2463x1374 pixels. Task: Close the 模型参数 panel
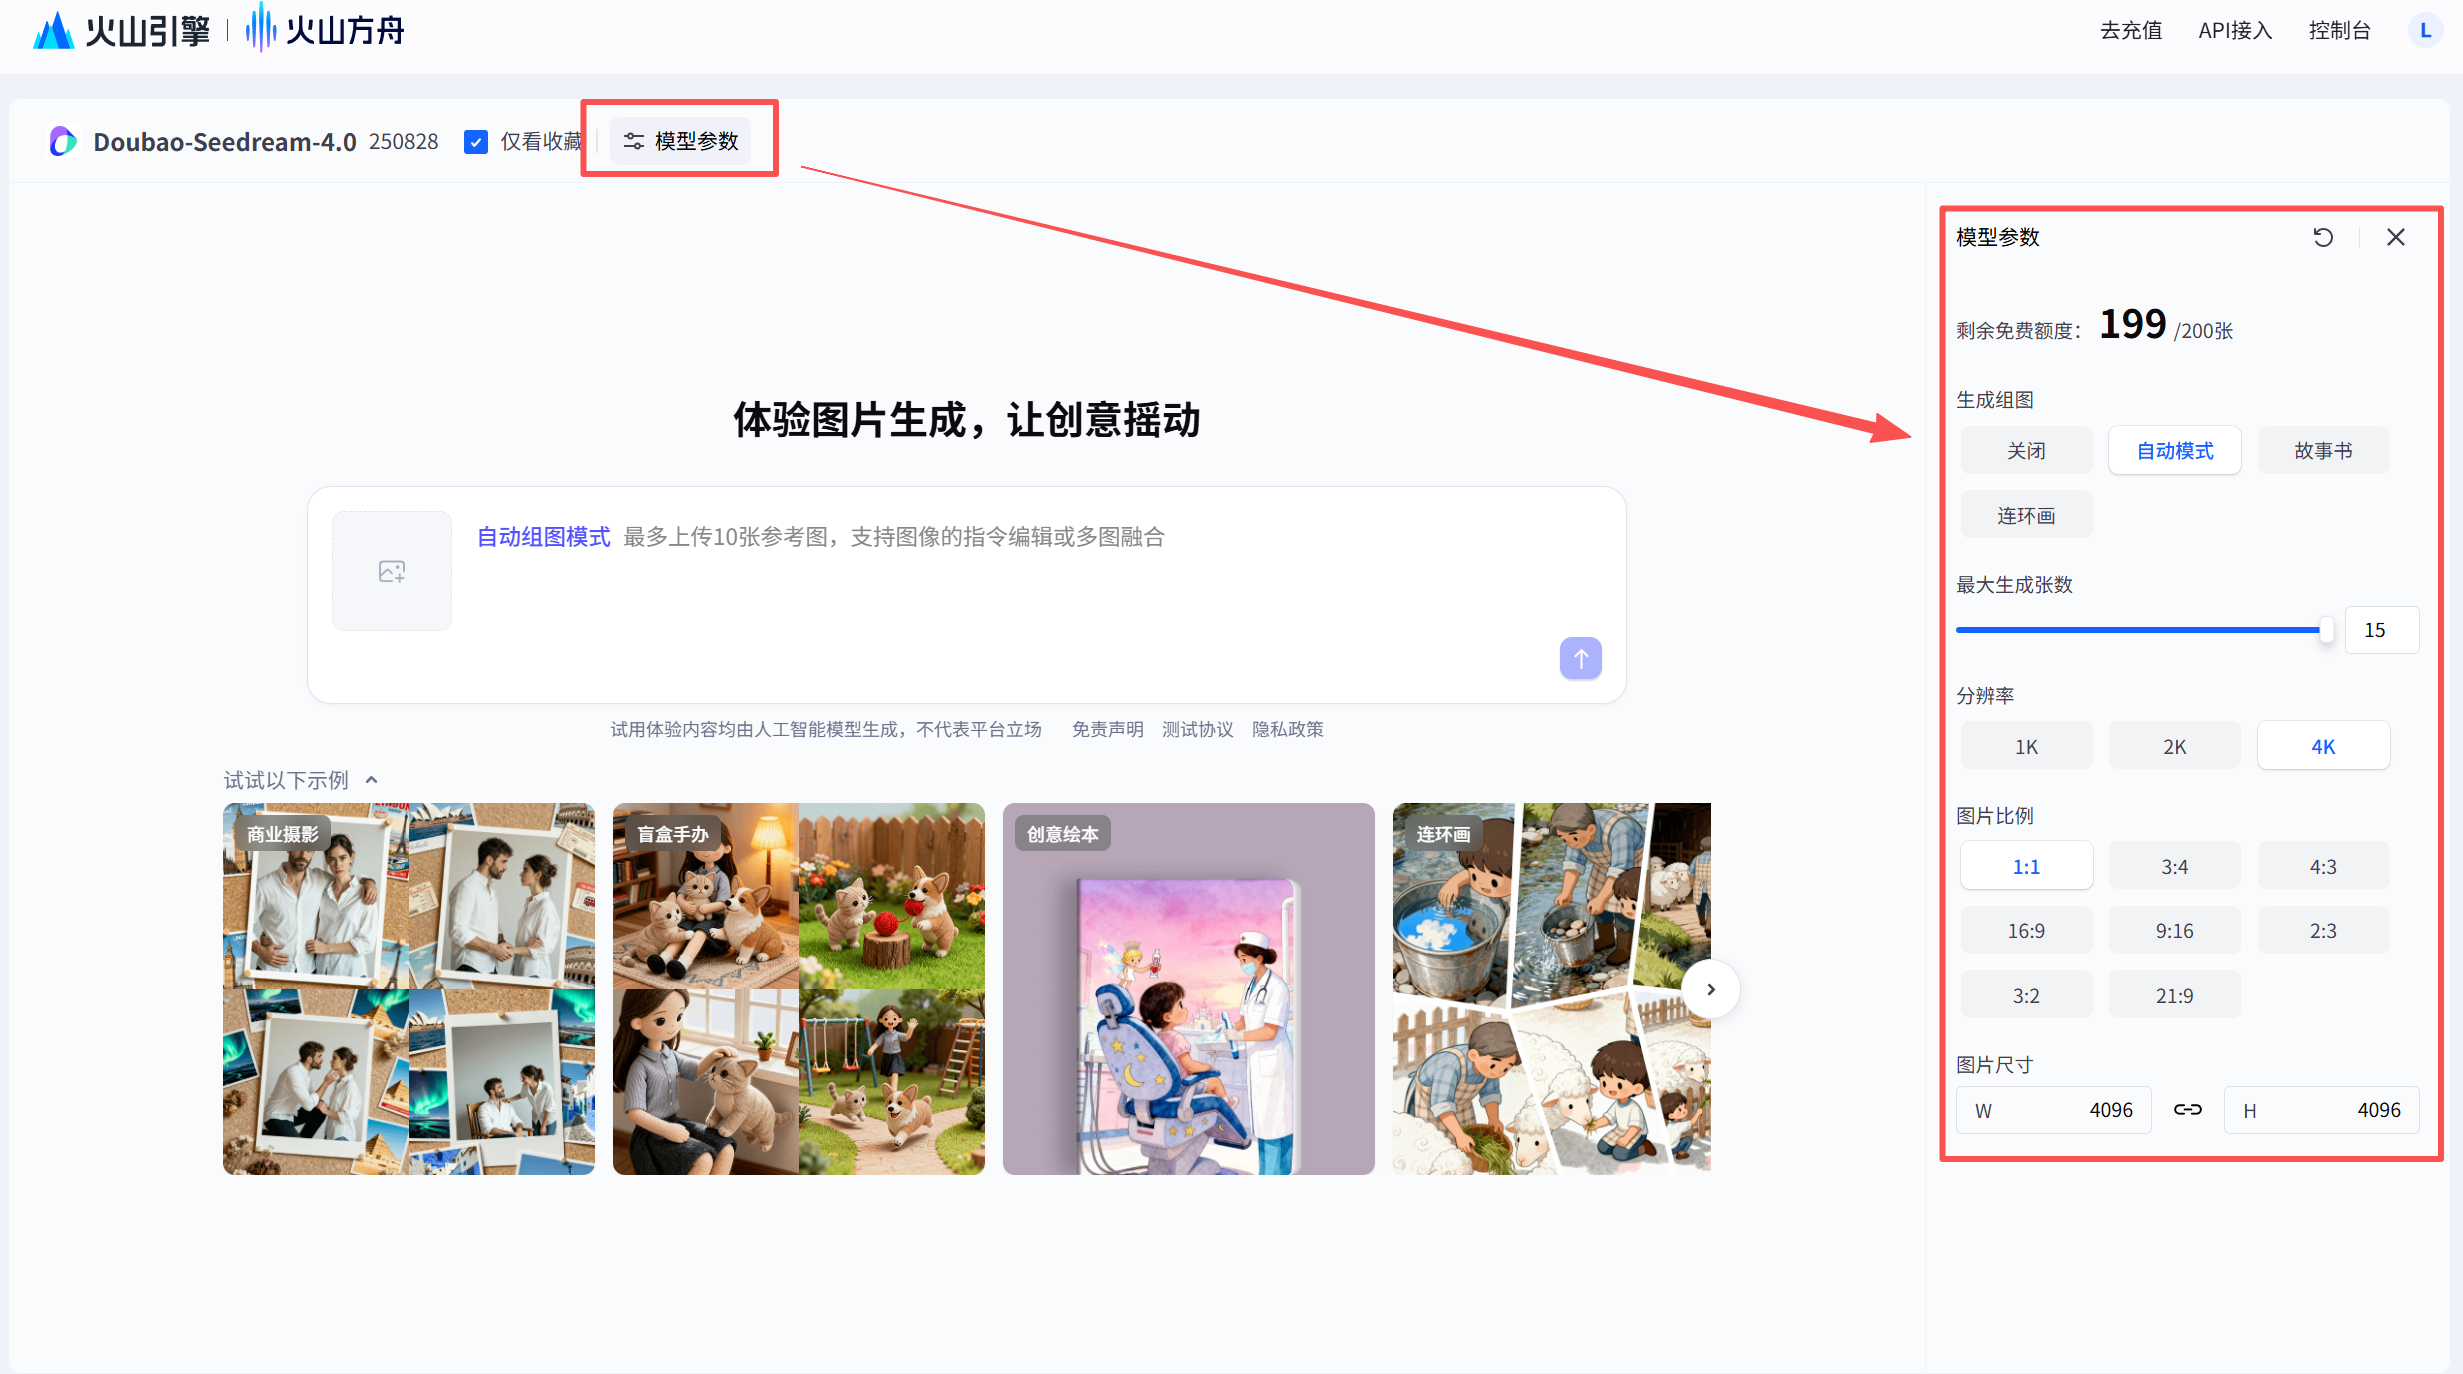[x=2396, y=237]
